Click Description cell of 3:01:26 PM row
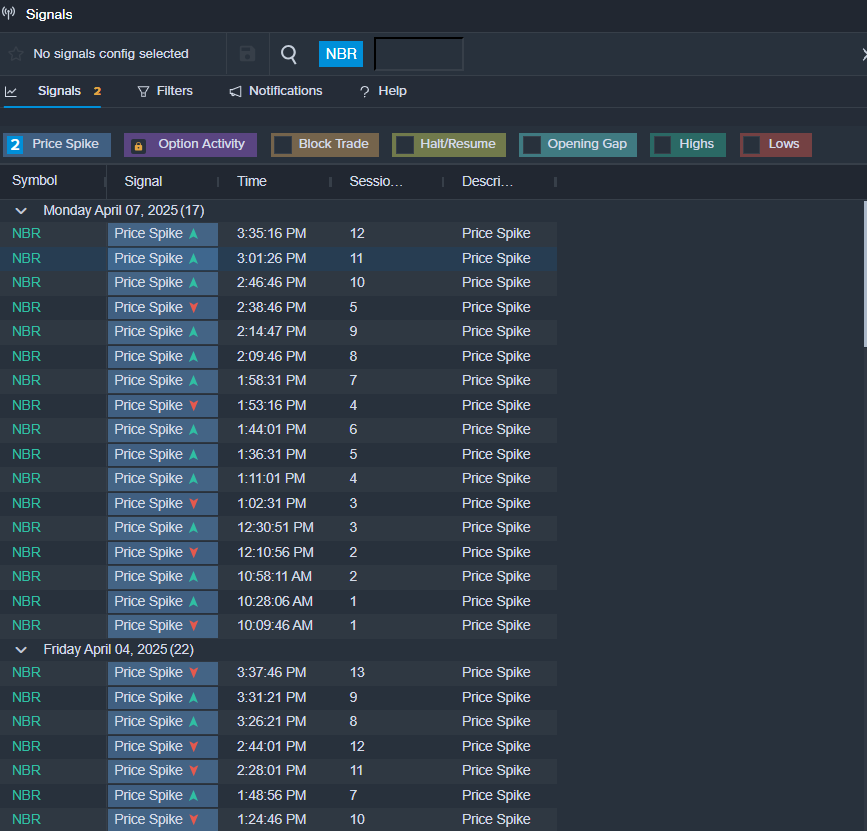This screenshot has width=867, height=831. pyautogui.click(x=496, y=258)
